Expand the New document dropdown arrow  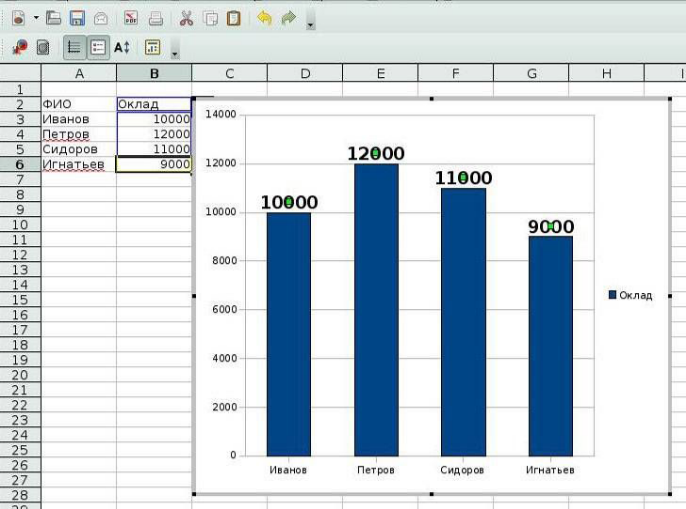point(36,18)
